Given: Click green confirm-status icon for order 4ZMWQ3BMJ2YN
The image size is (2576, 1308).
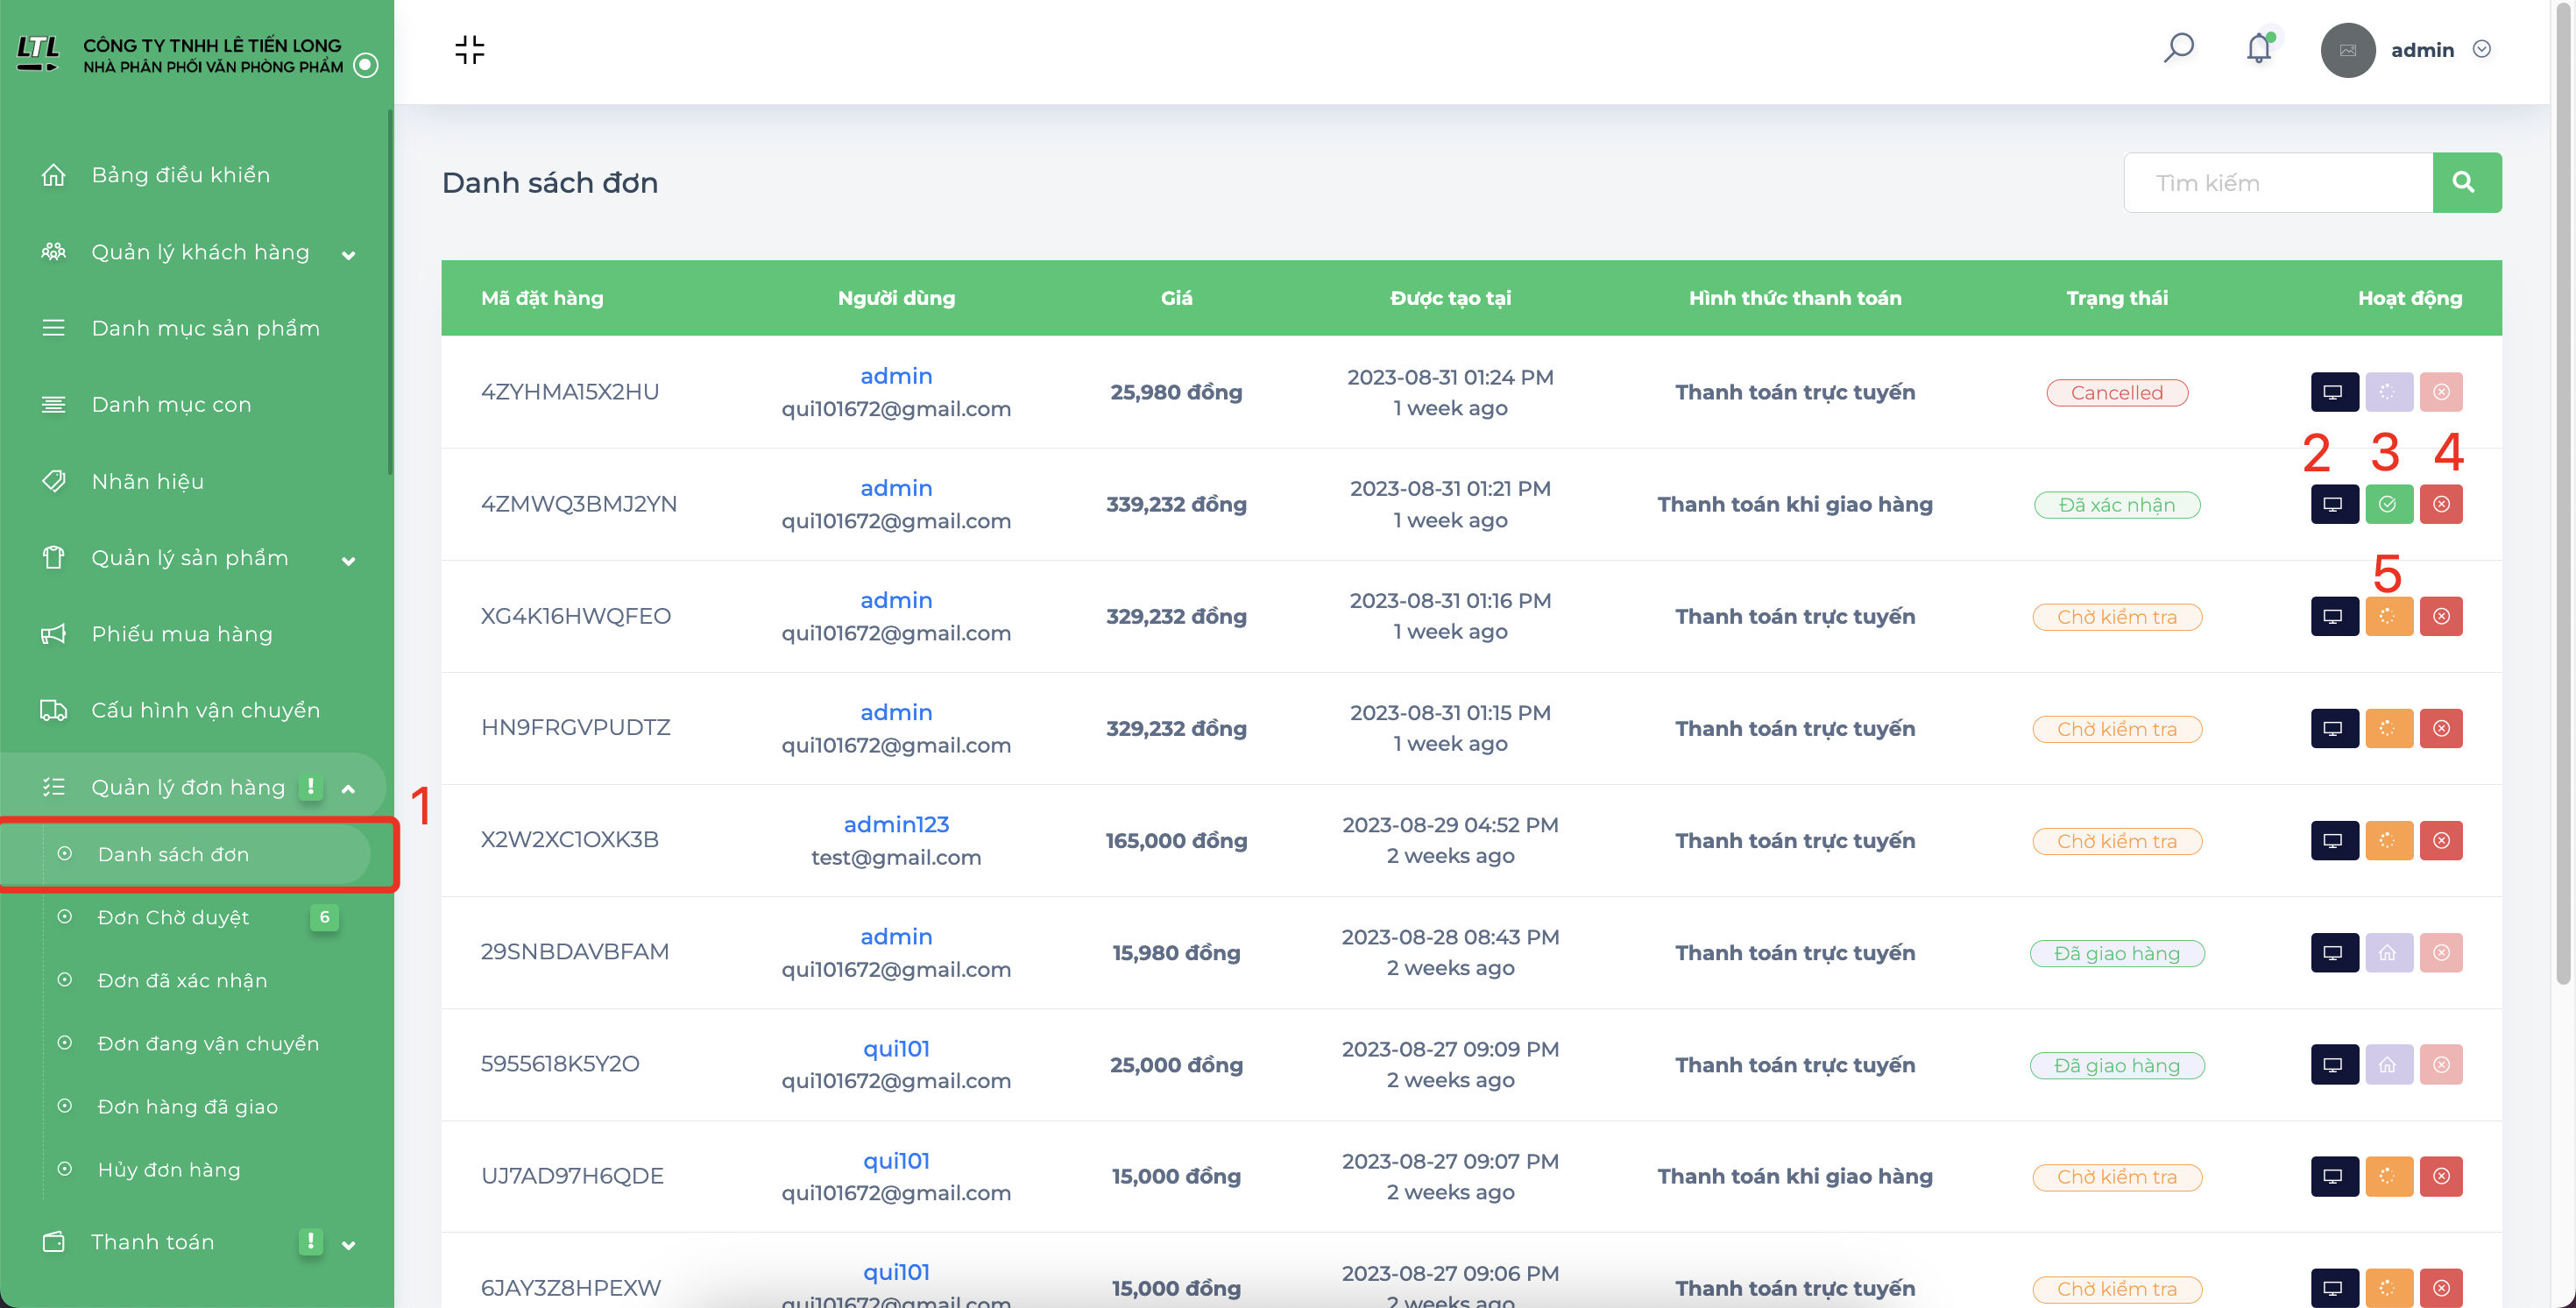Looking at the screenshot, I should (2388, 504).
